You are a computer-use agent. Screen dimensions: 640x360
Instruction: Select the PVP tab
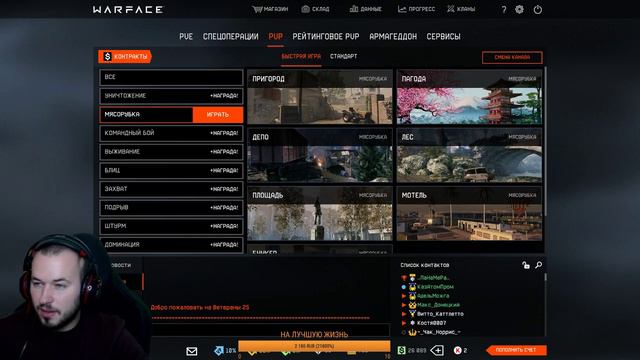[276, 36]
